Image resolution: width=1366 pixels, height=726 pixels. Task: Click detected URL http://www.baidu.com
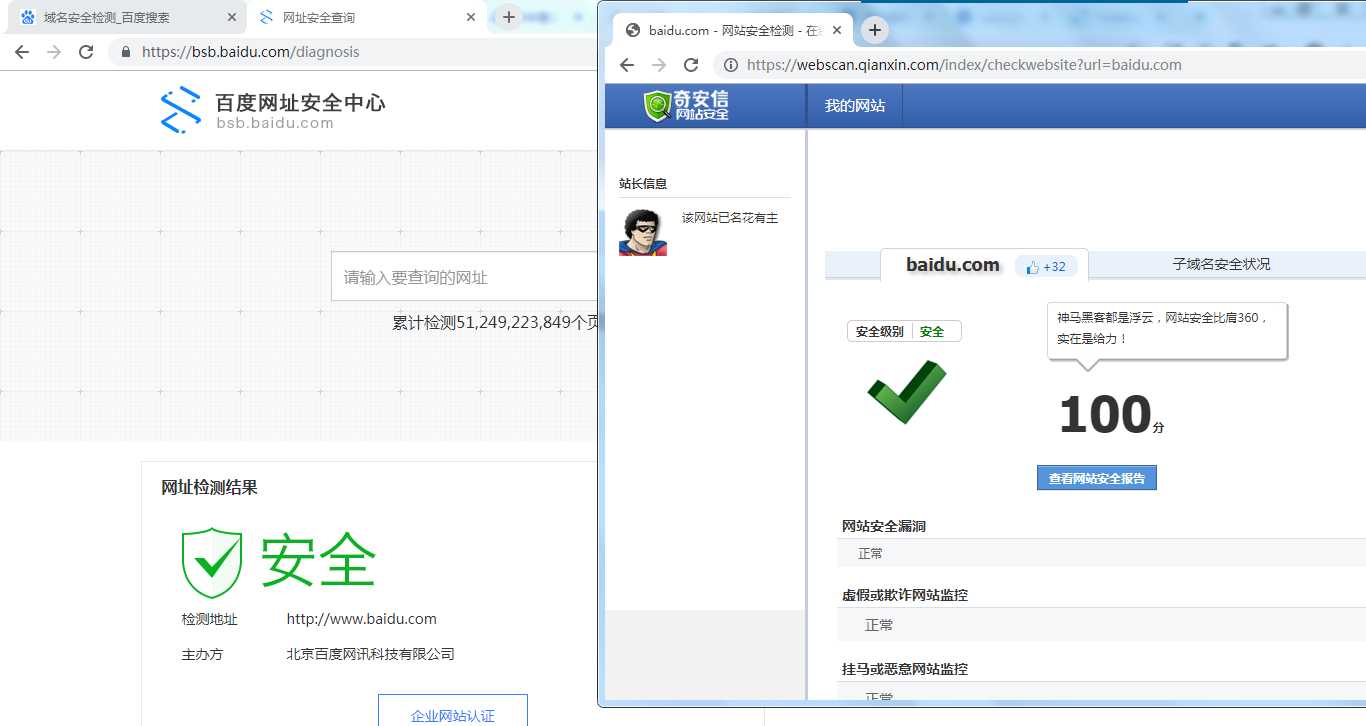pos(362,619)
